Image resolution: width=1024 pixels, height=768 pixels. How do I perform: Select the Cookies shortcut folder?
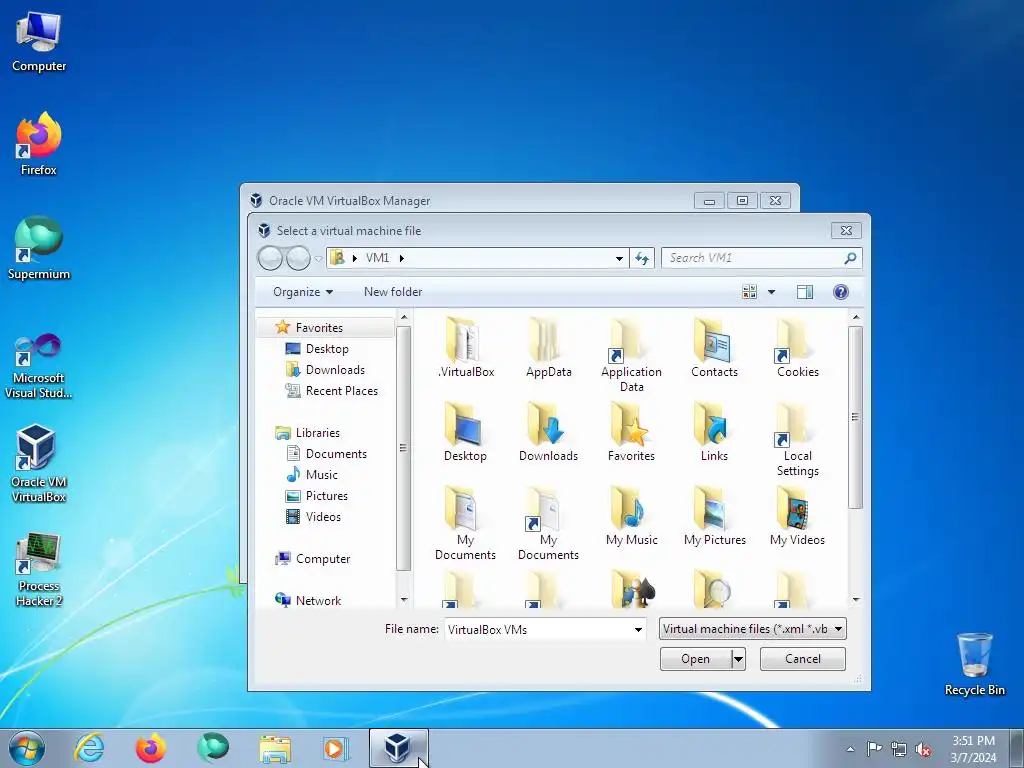click(x=797, y=348)
